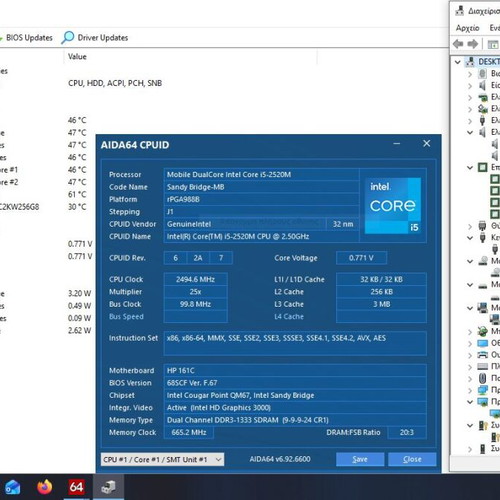Click Driver Updates text link
500x500 pixels.
(x=103, y=38)
